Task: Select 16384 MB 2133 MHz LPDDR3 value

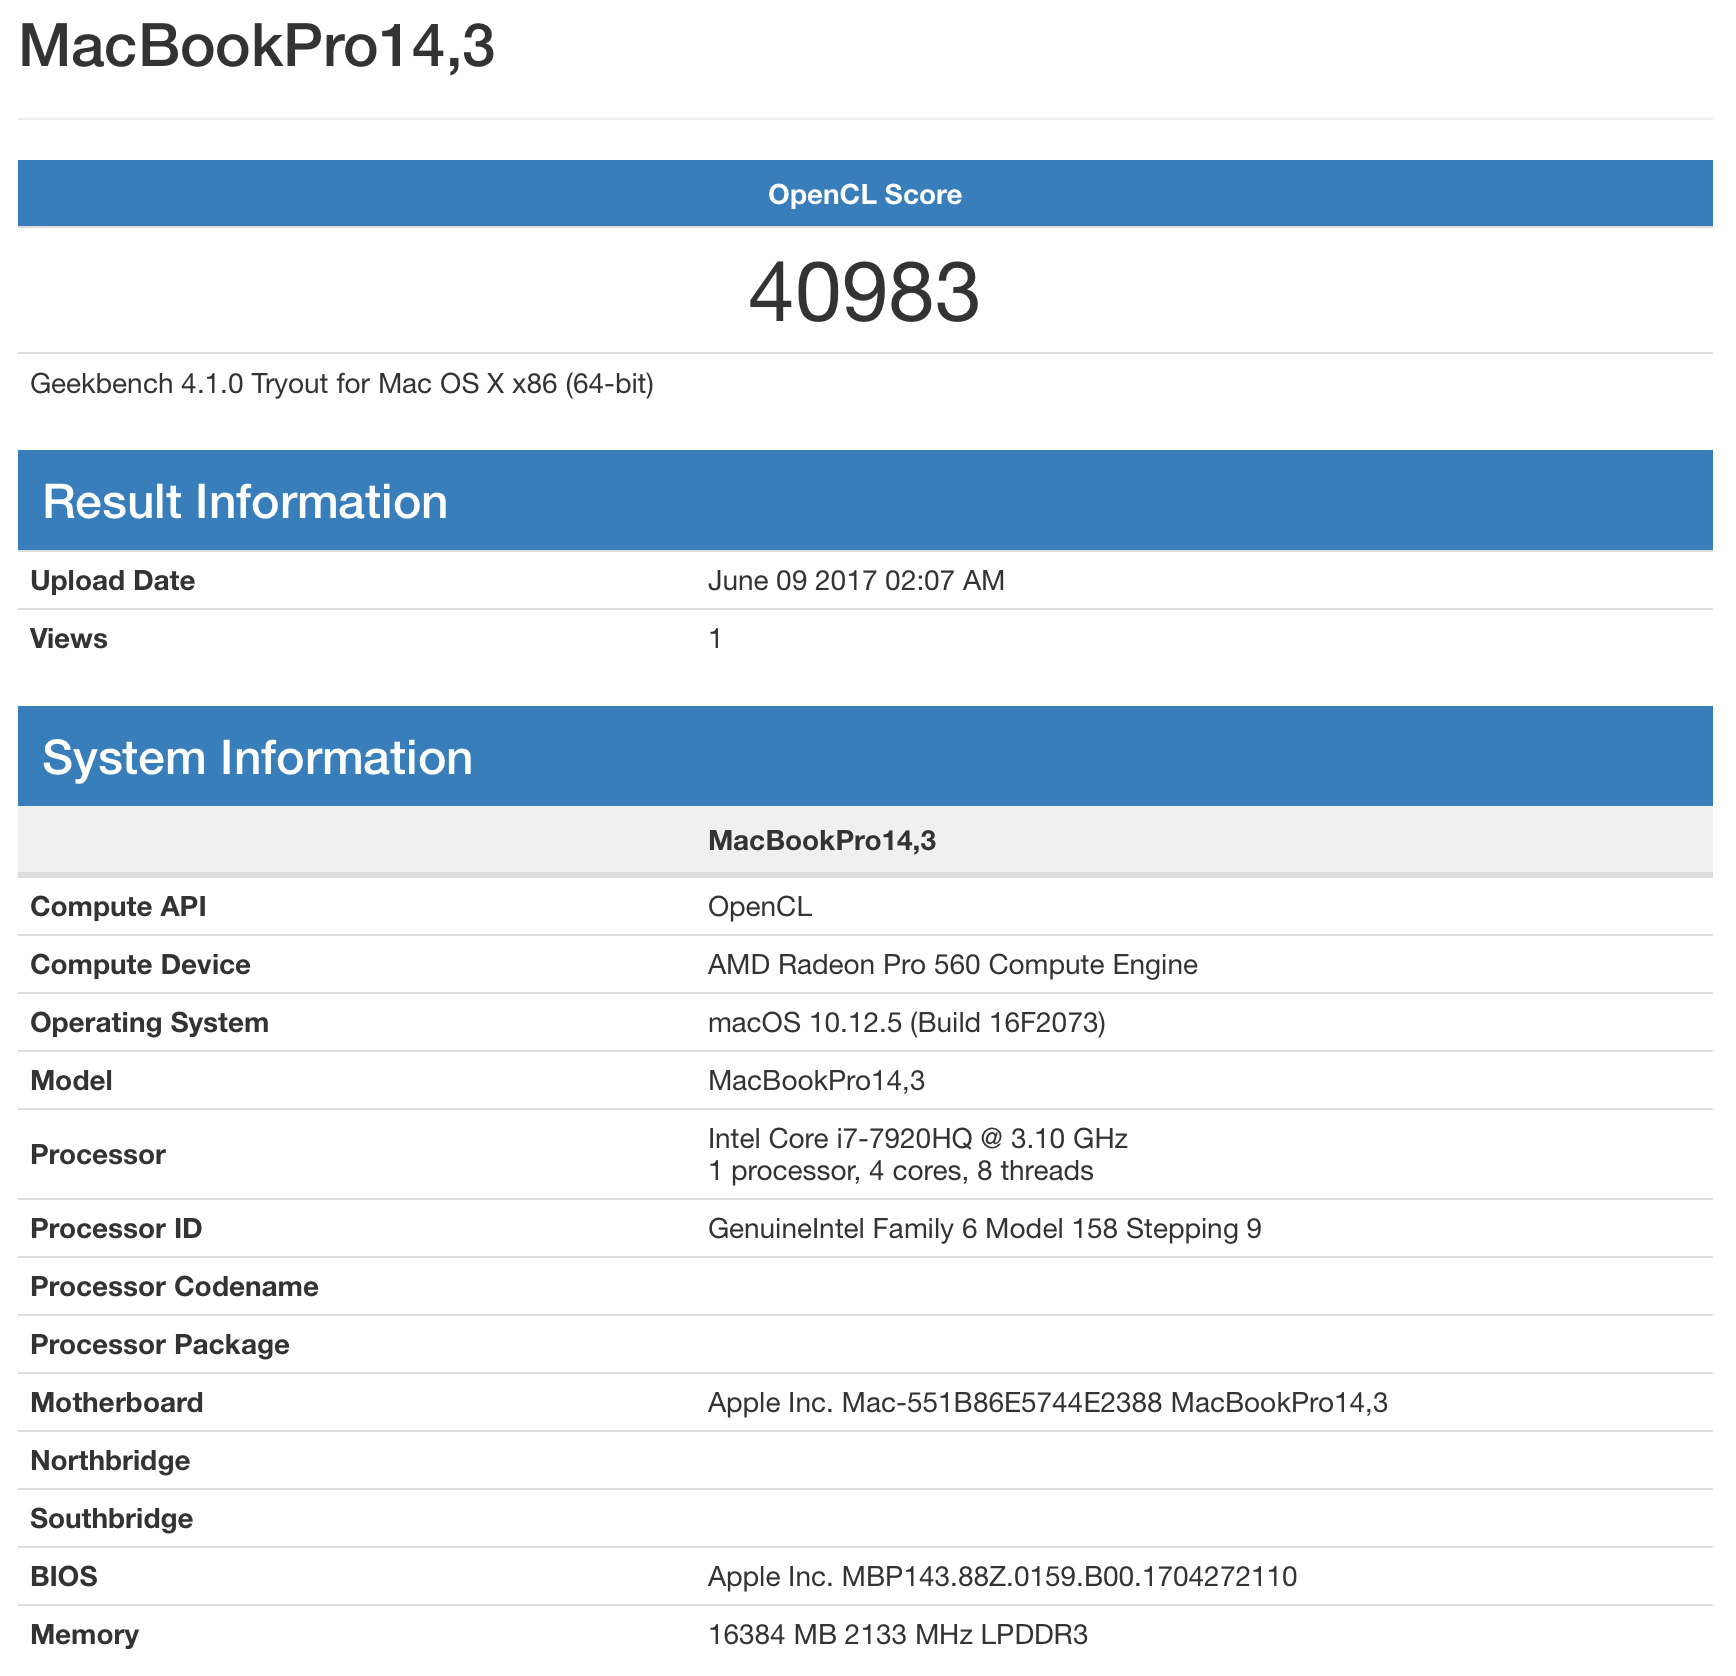Action: 898,1635
